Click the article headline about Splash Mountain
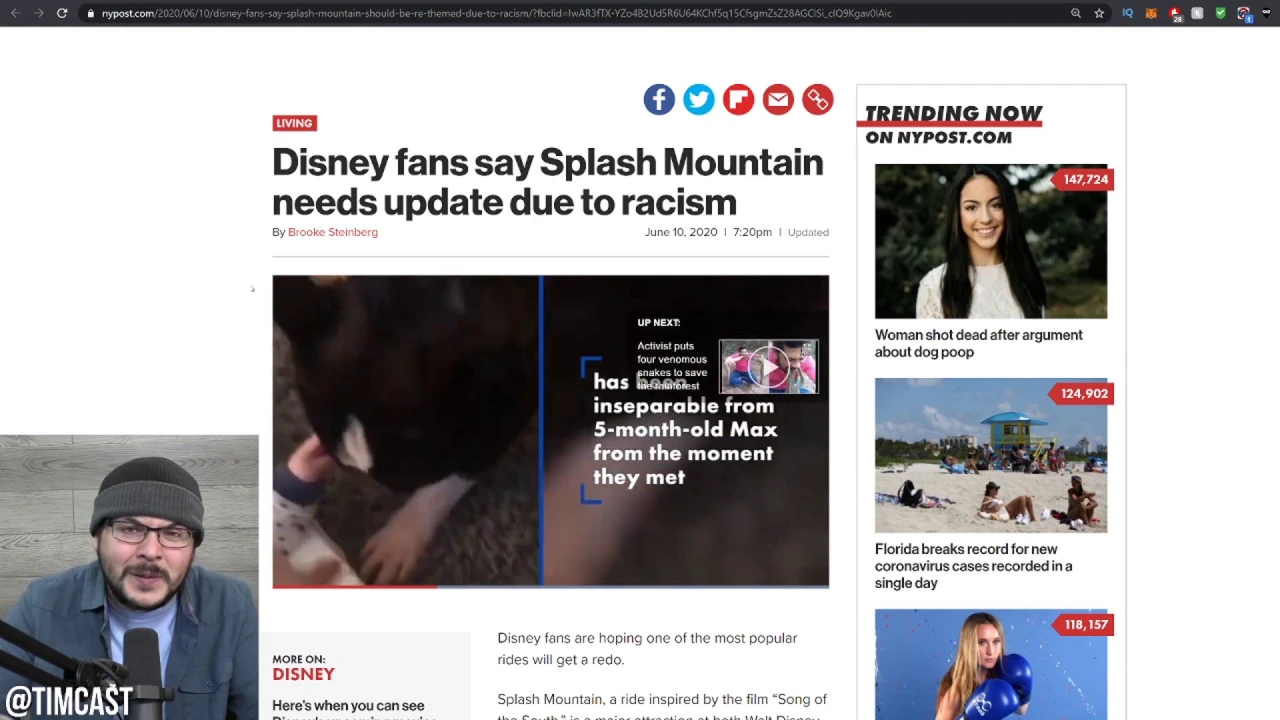 [547, 182]
